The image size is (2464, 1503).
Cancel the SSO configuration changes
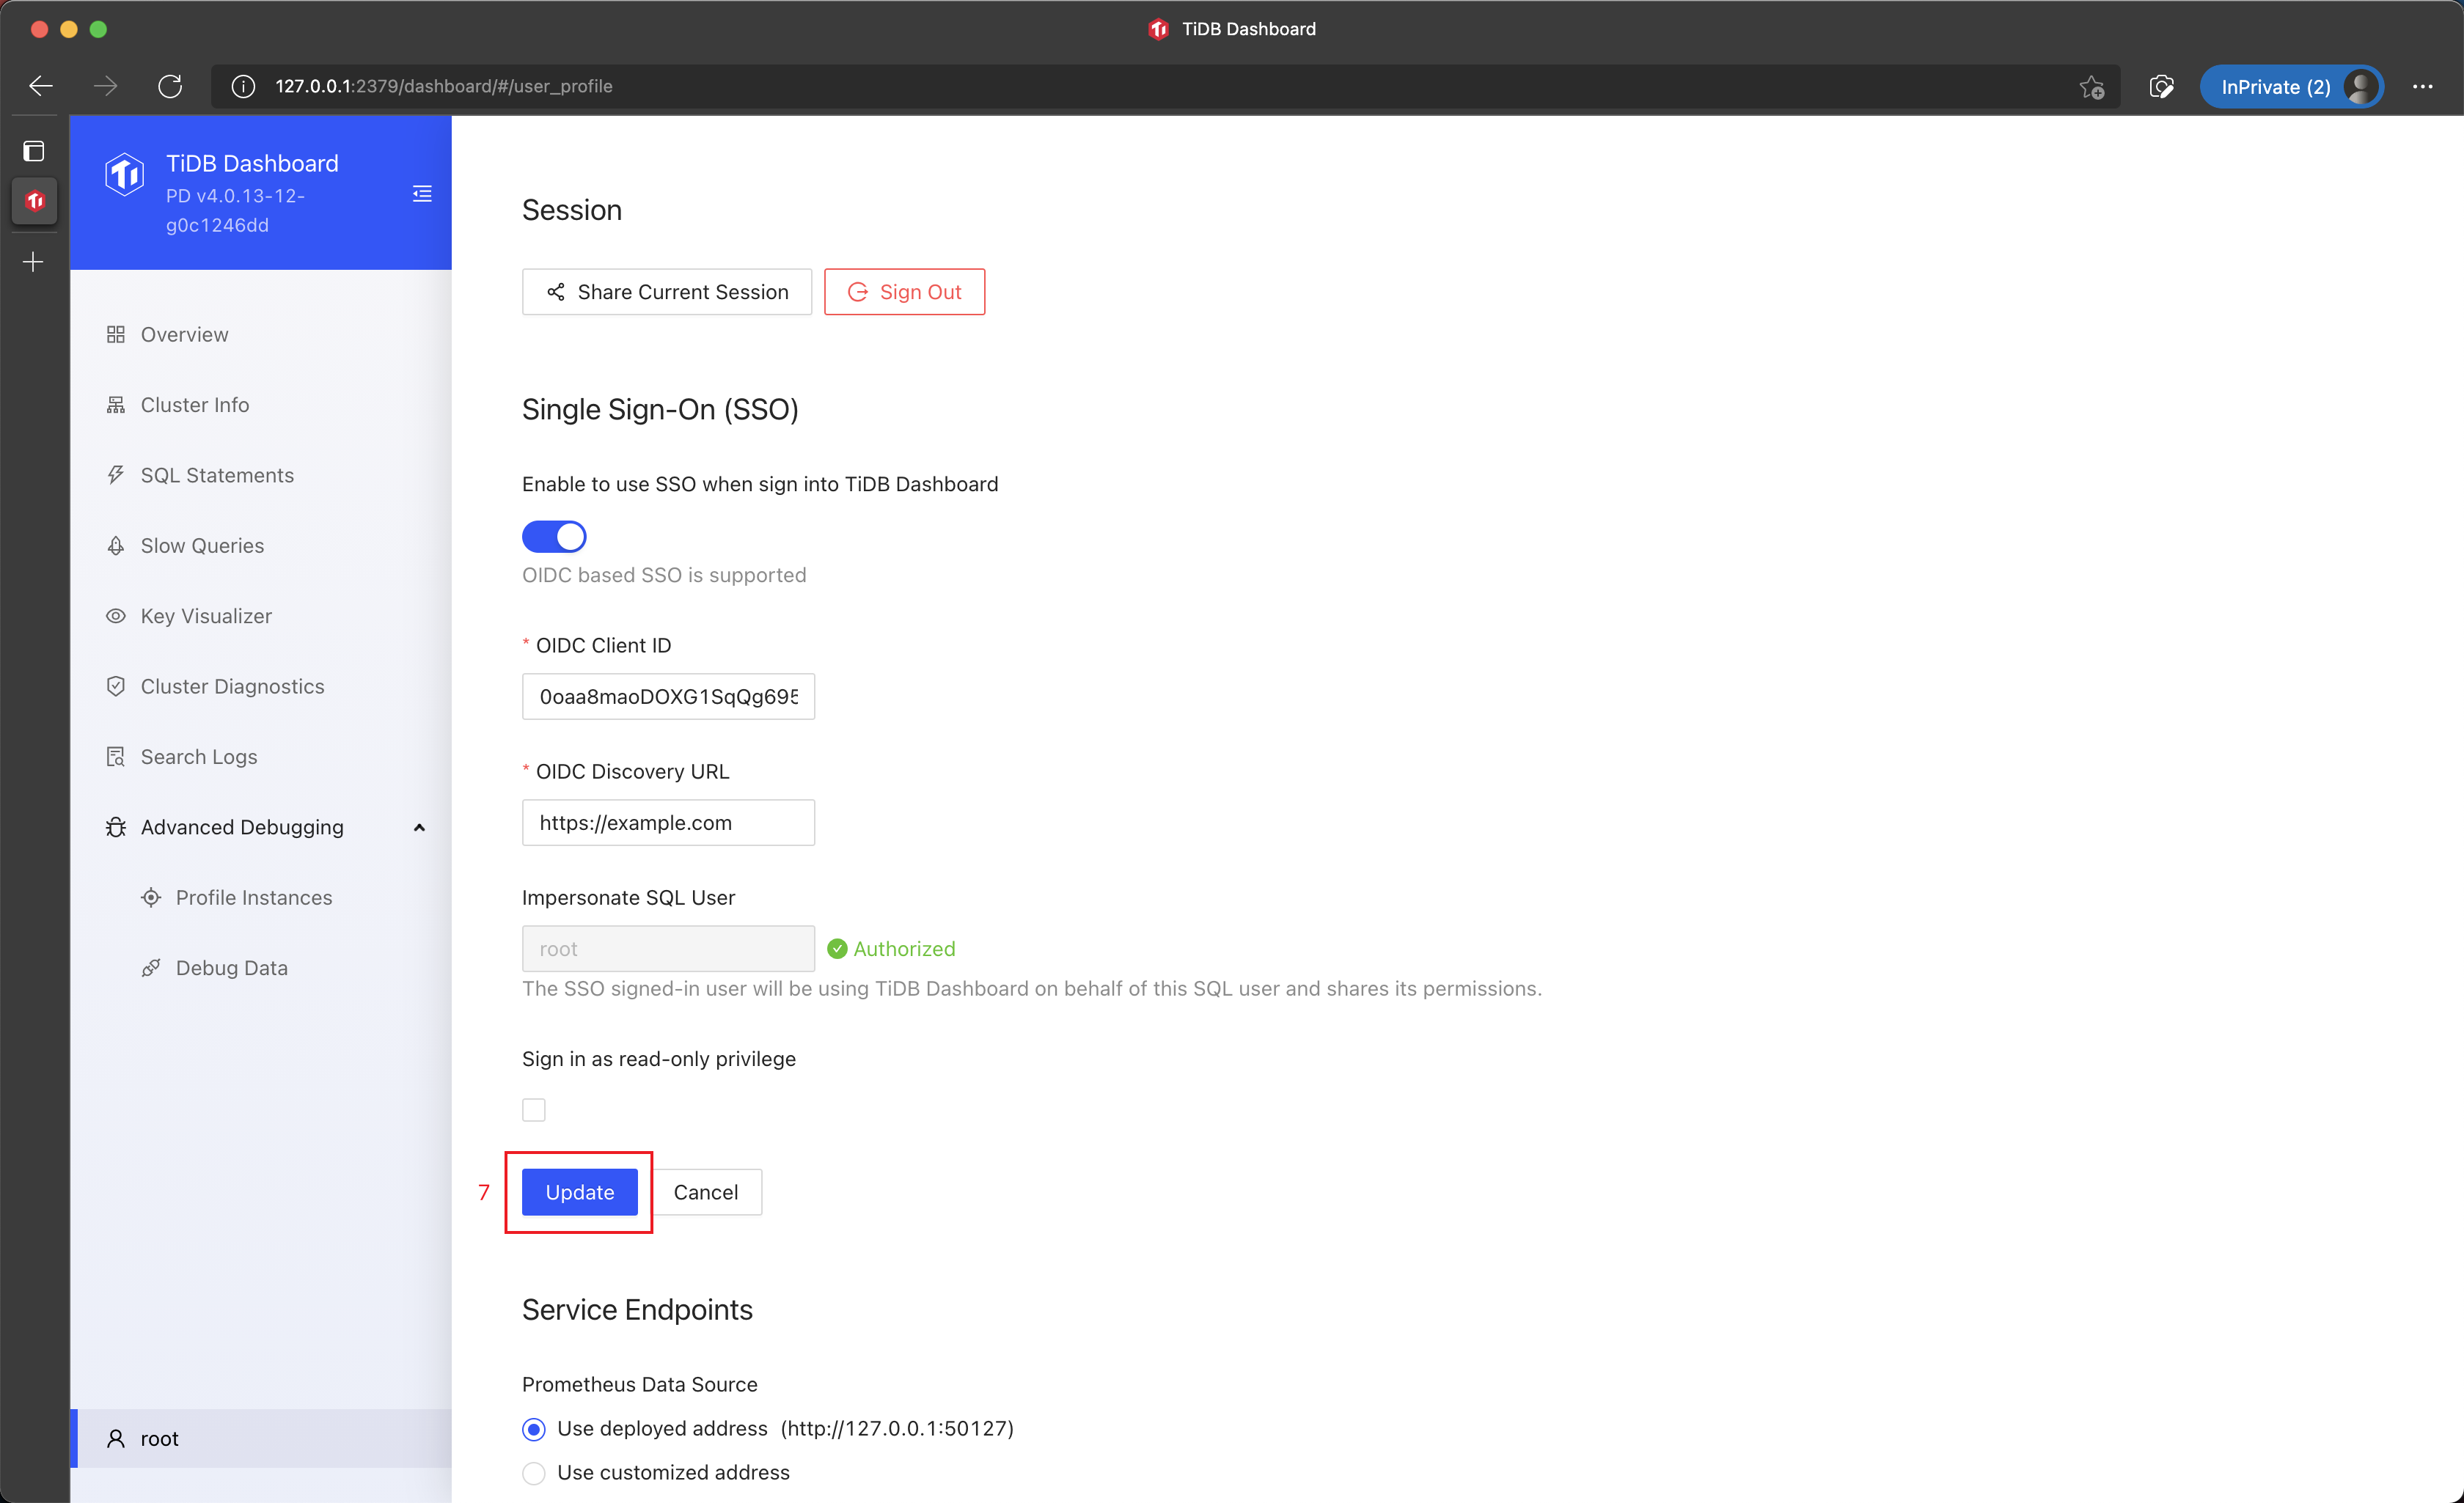pos(706,1192)
